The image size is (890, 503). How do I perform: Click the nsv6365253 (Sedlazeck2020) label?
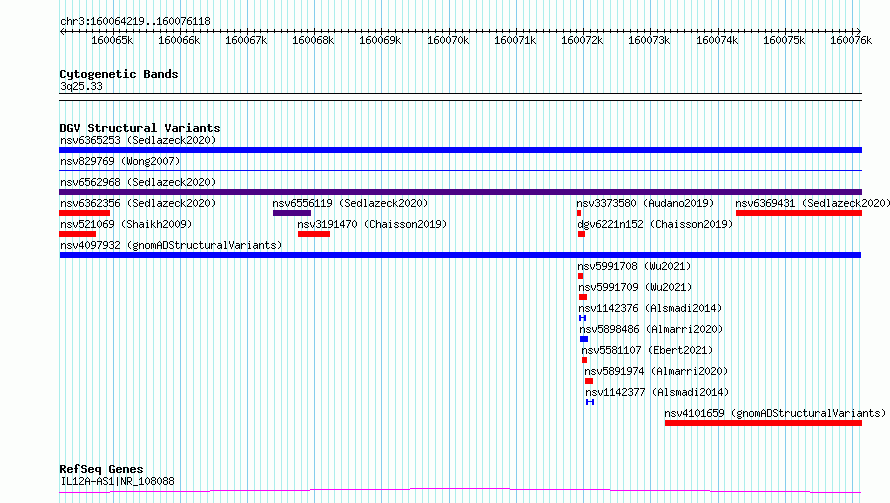click(x=138, y=140)
